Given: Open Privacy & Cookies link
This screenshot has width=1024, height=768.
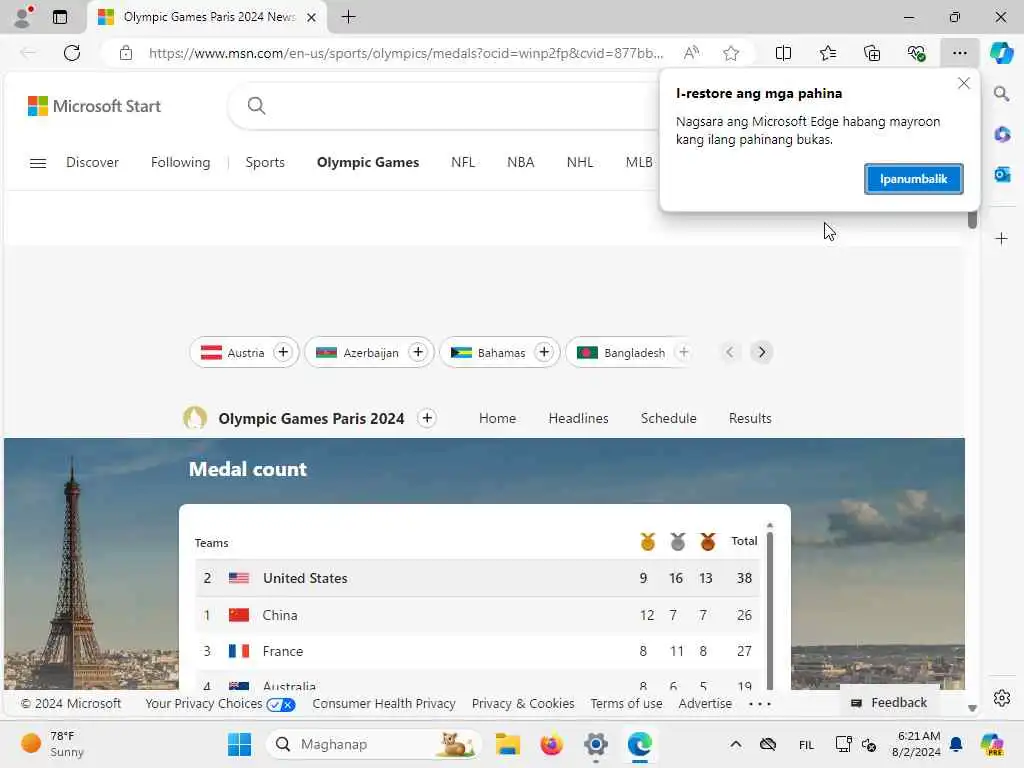Looking at the screenshot, I should coord(522,703).
